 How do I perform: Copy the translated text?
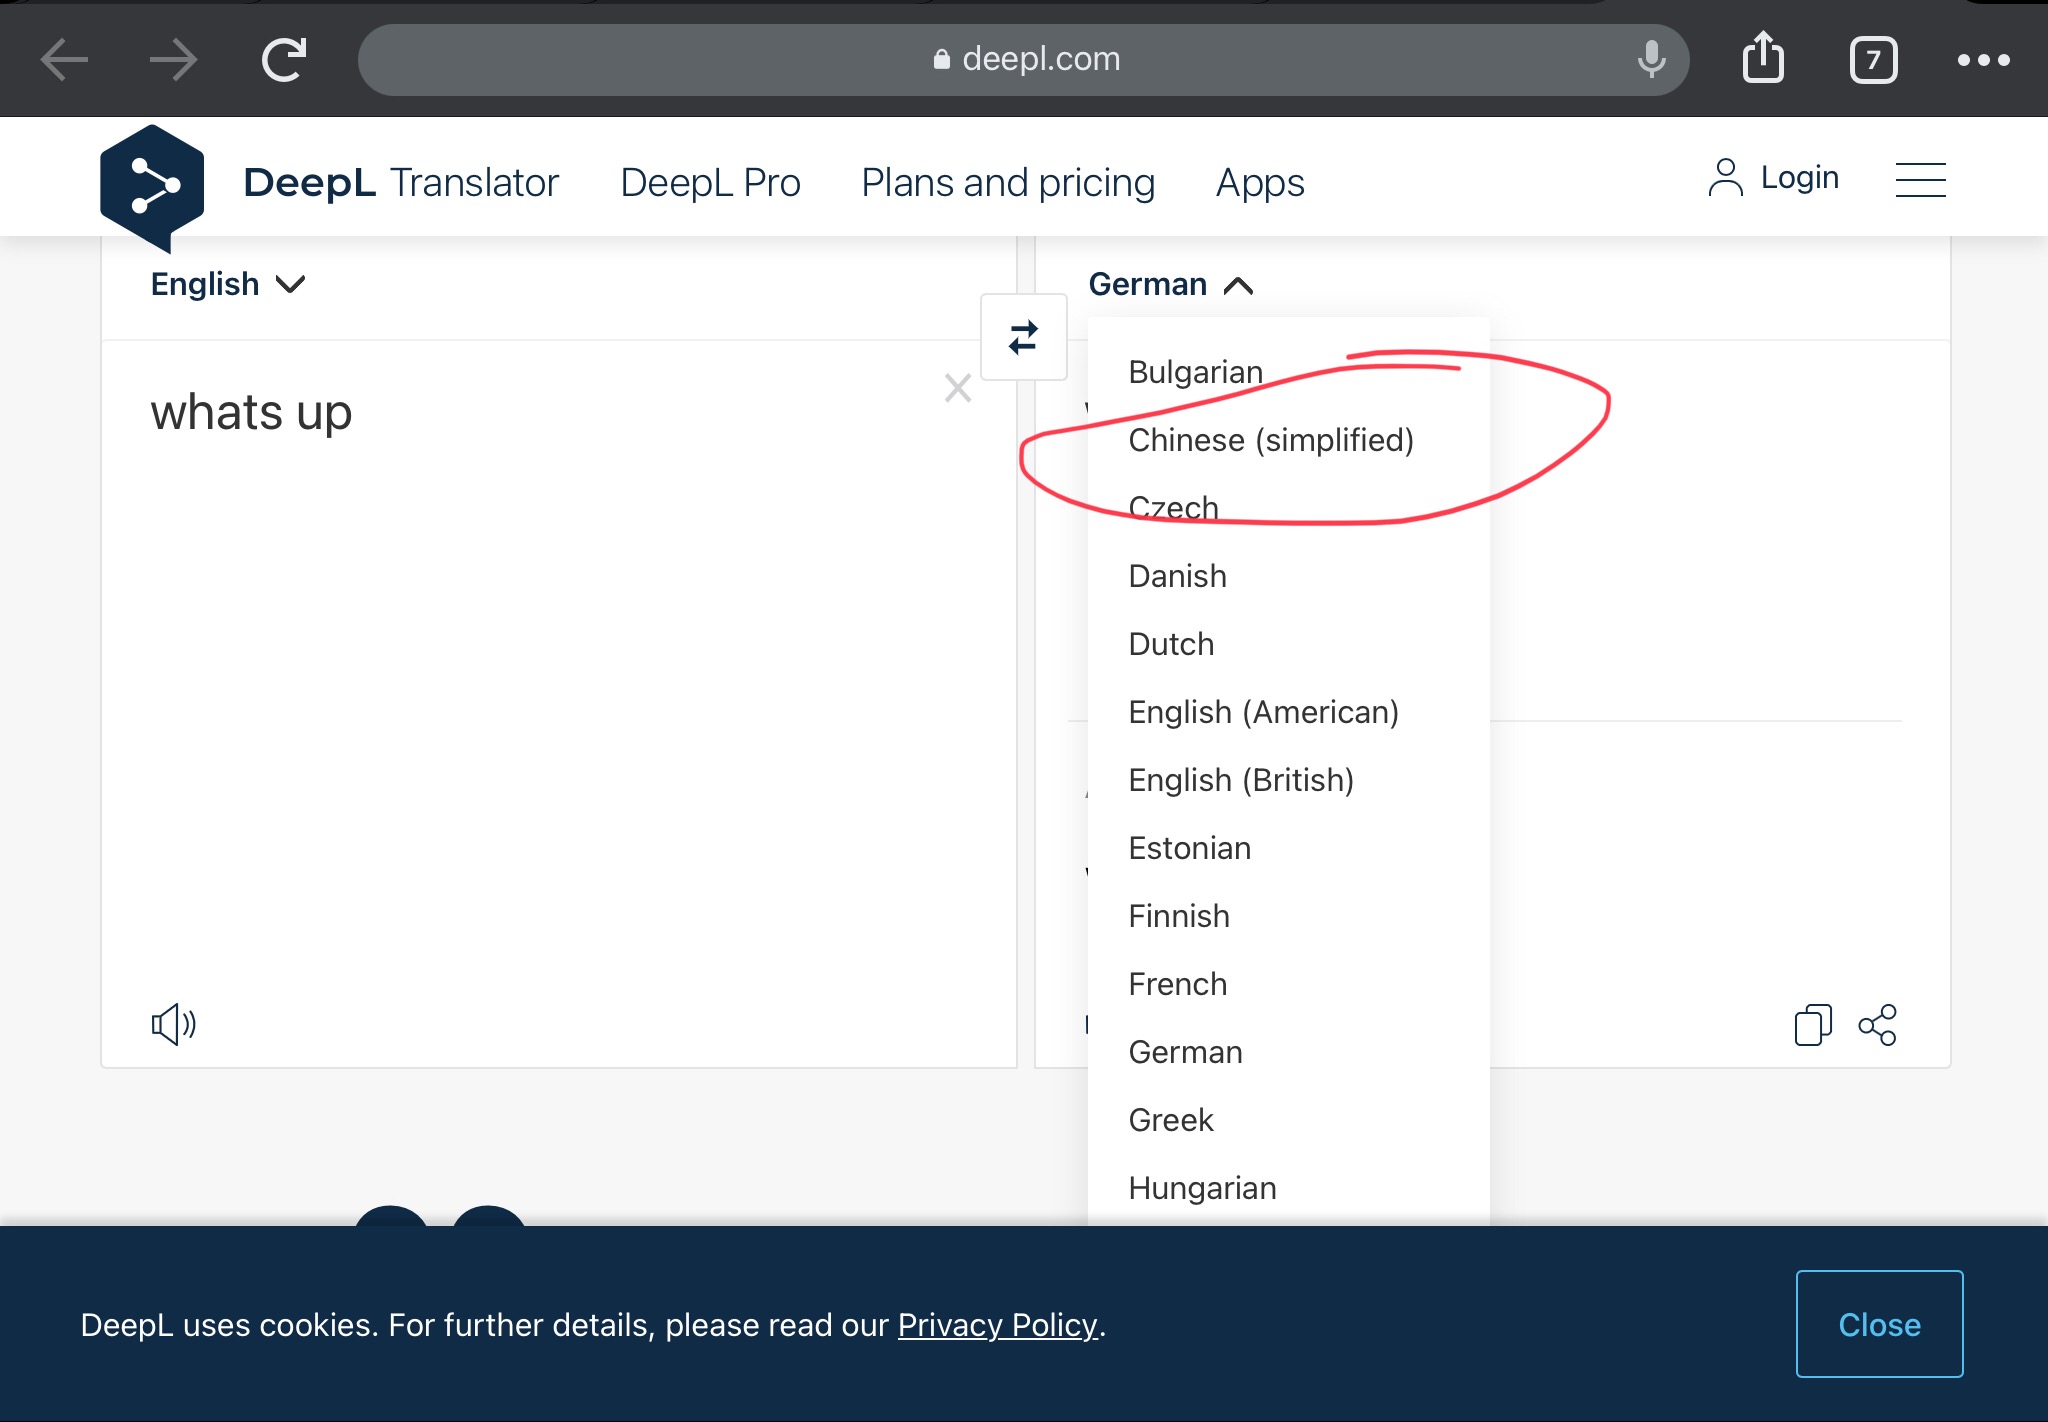click(1812, 1025)
